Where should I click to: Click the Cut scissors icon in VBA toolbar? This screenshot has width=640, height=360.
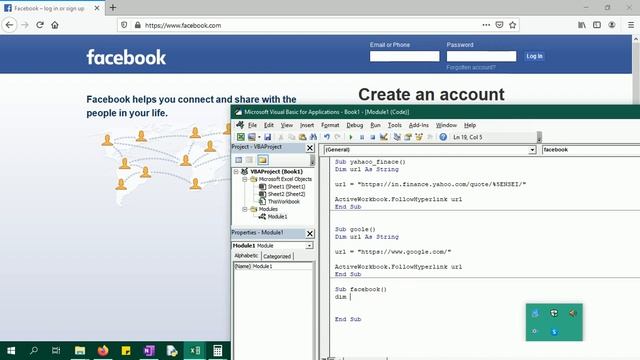click(281, 137)
